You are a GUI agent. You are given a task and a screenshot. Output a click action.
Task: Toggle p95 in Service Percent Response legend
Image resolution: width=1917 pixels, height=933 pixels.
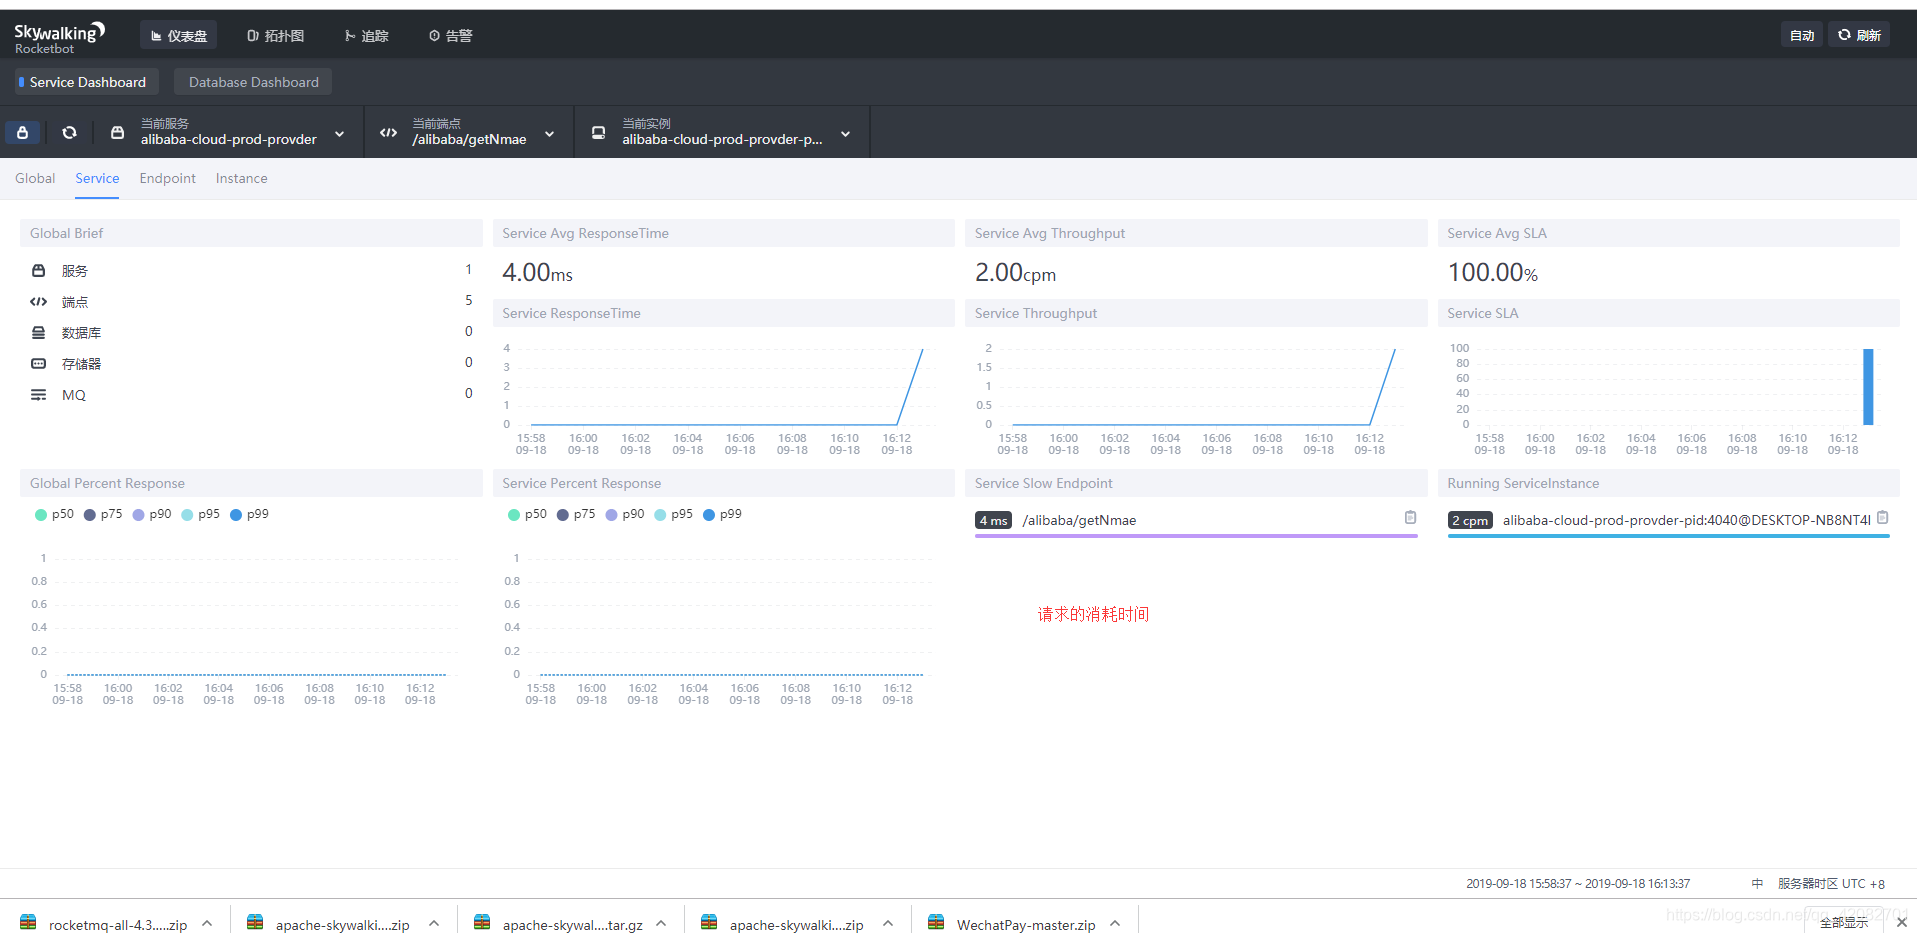pyautogui.click(x=673, y=514)
